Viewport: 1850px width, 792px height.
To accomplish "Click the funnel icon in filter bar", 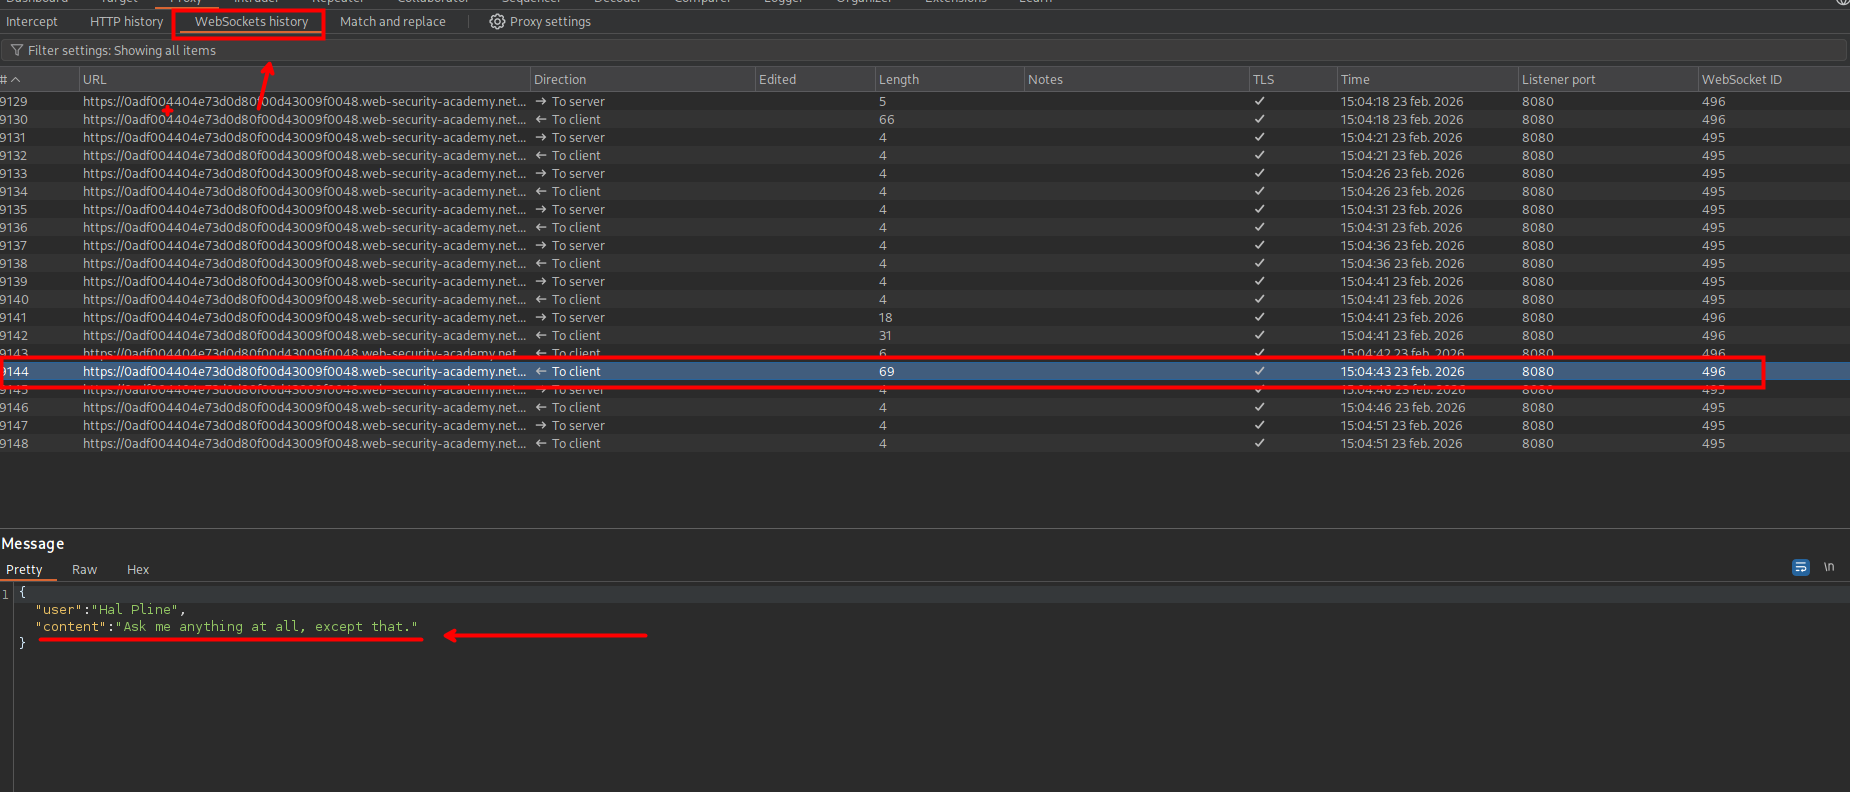I will click(x=17, y=51).
